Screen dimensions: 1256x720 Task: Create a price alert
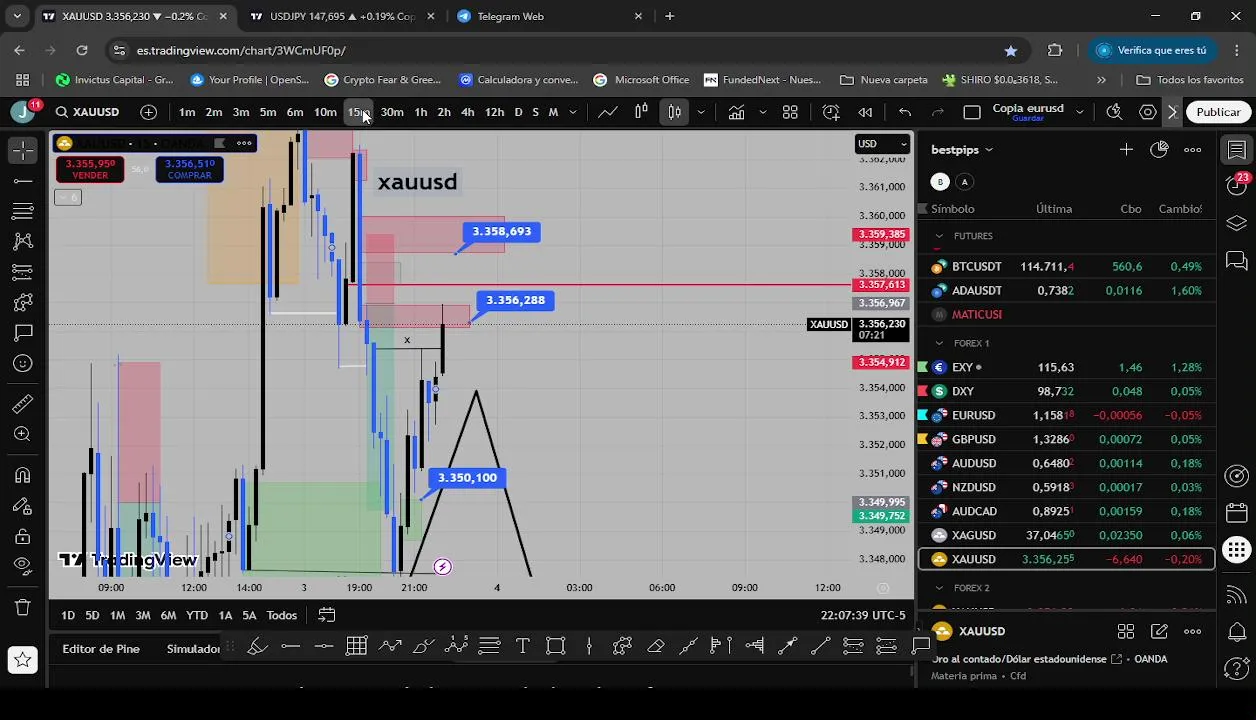[x=831, y=112]
